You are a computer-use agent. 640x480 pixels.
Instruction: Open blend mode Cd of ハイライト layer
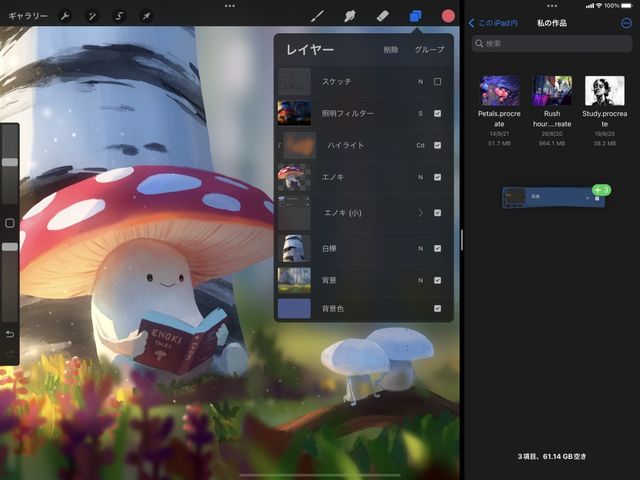[x=420, y=145]
